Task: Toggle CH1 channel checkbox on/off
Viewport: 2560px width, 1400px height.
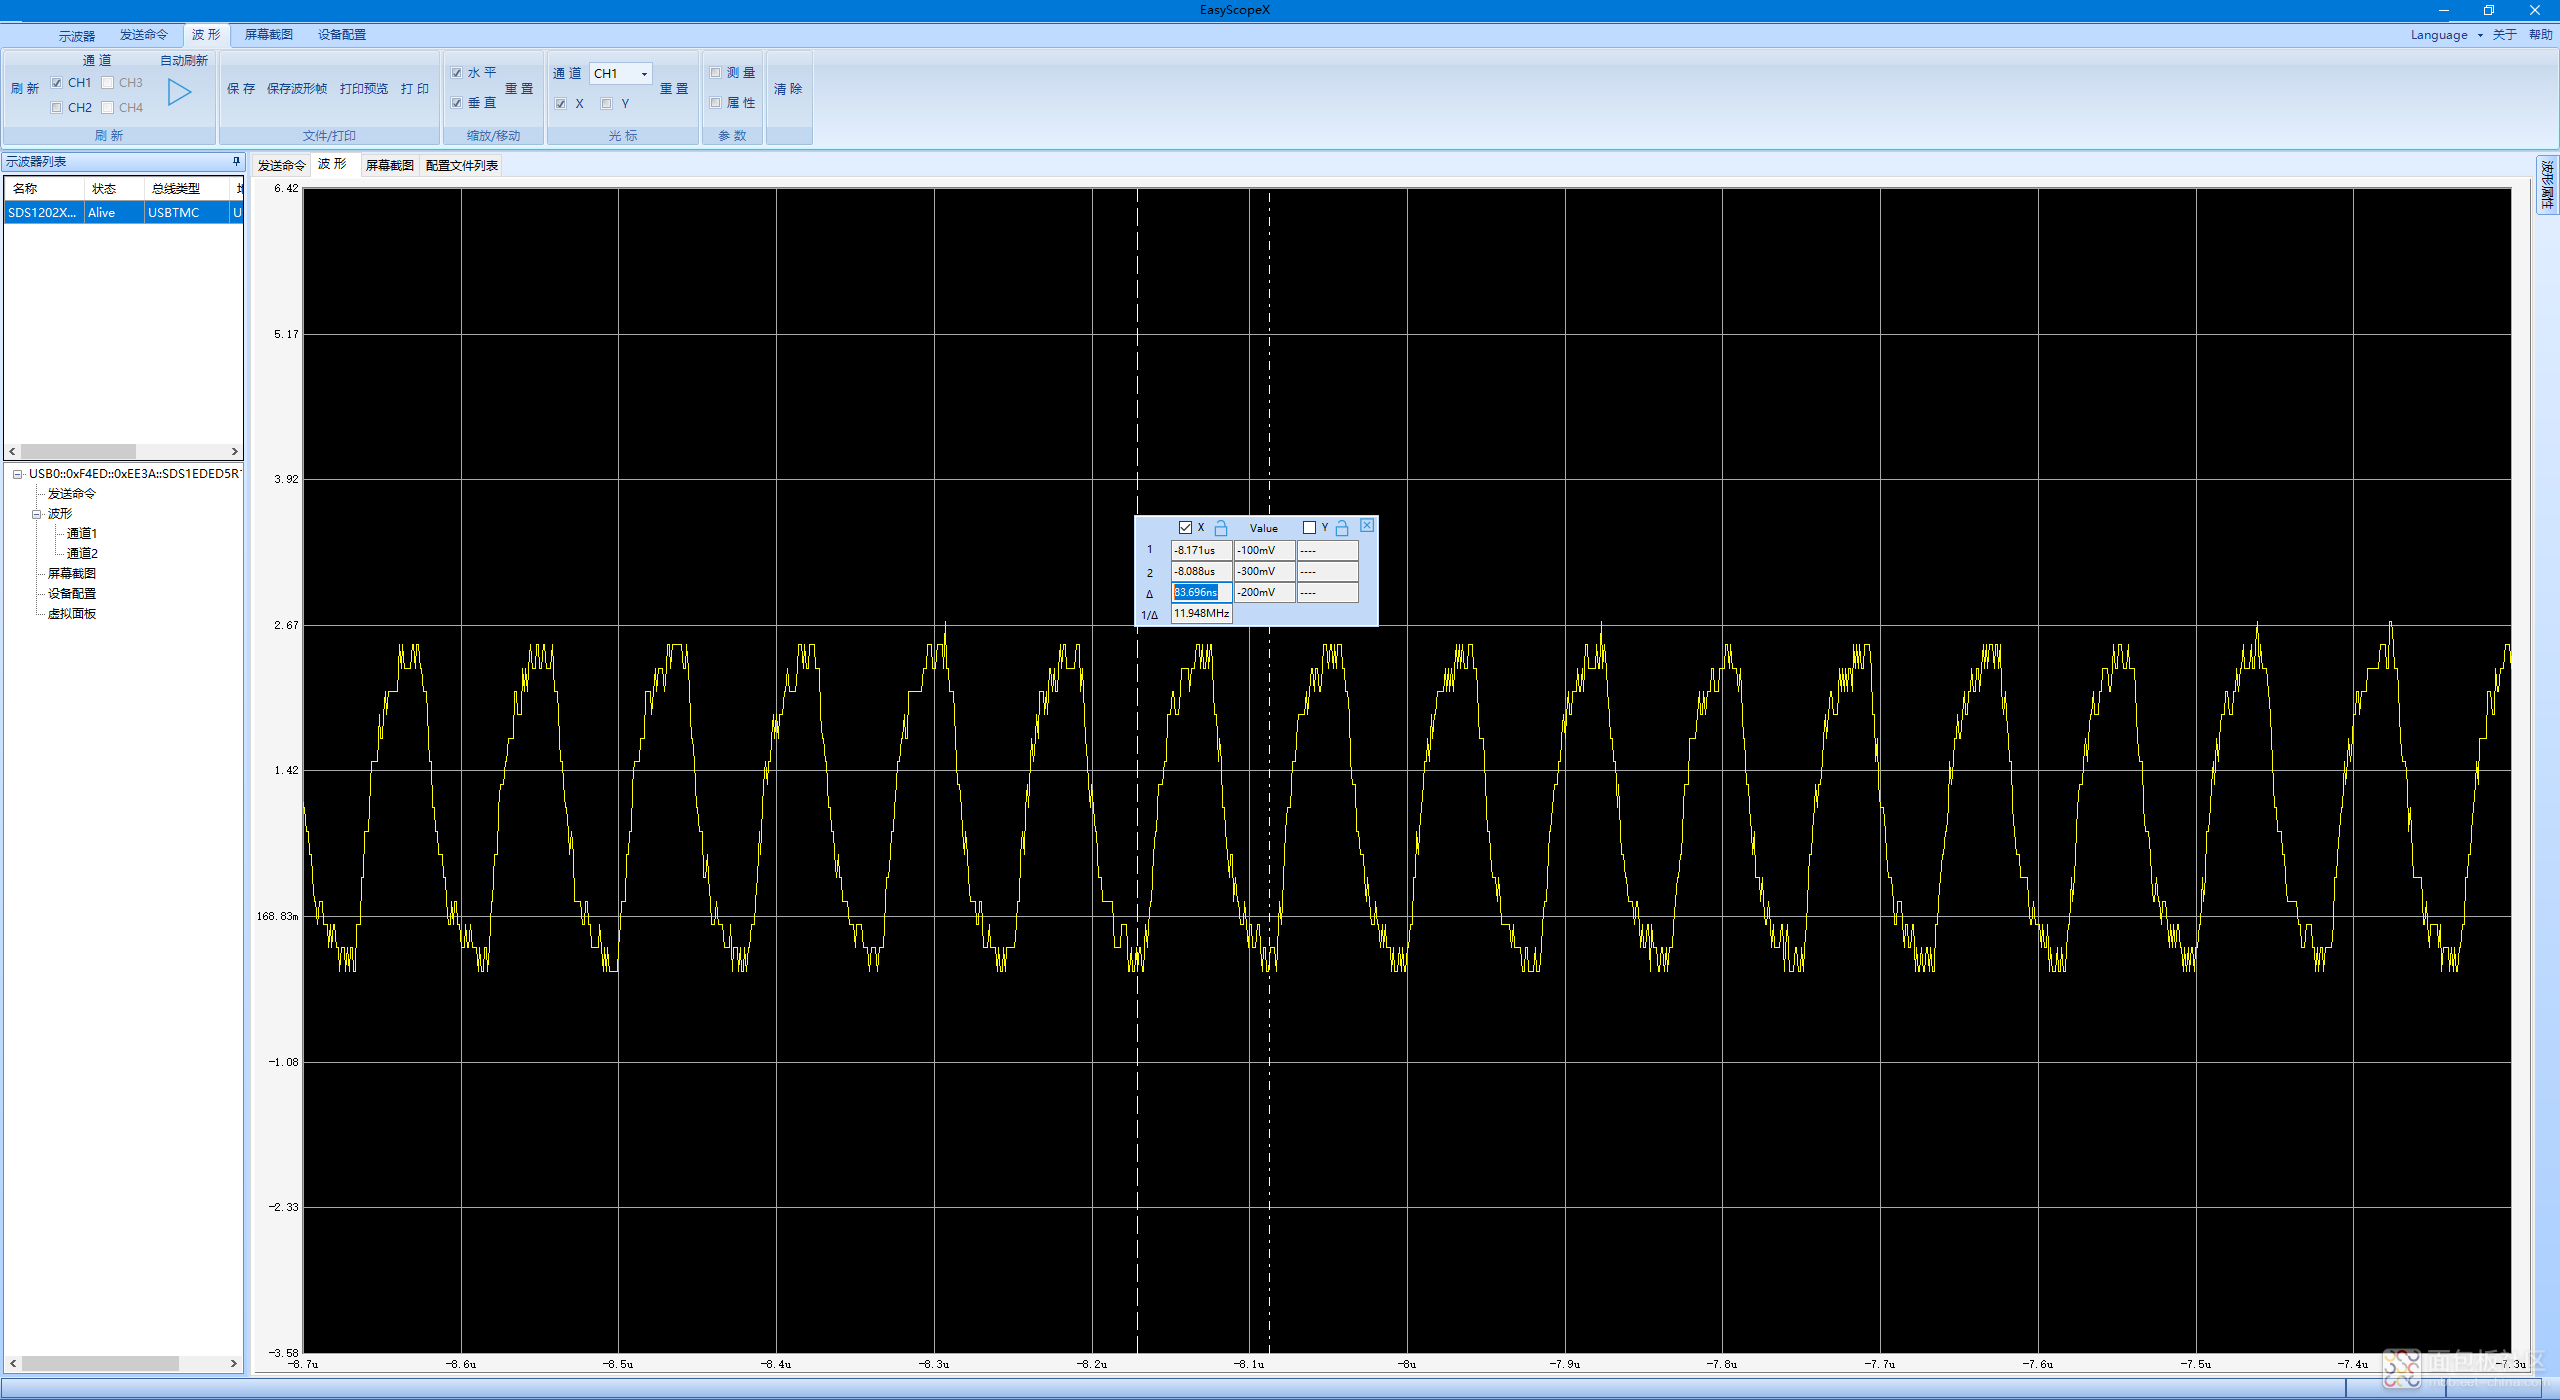Action: click(57, 83)
